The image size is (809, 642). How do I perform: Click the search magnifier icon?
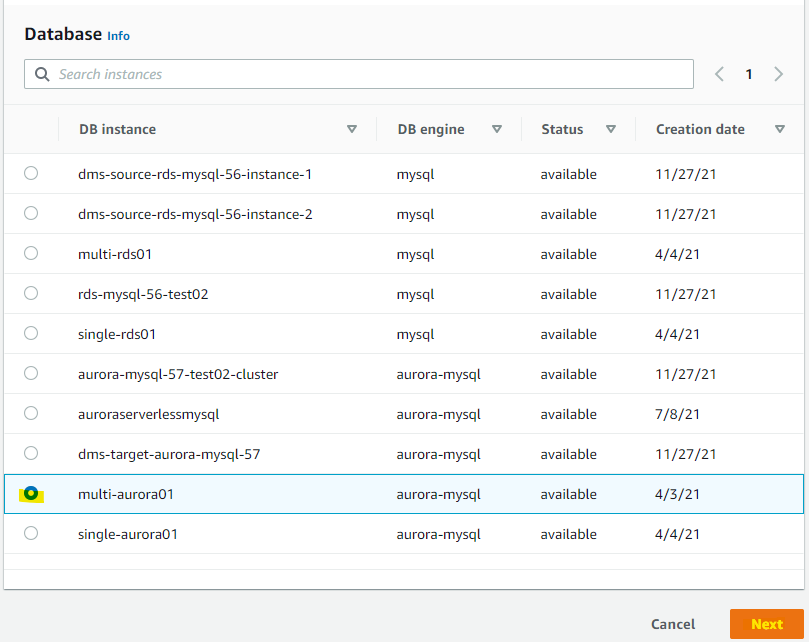(x=42, y=74)
